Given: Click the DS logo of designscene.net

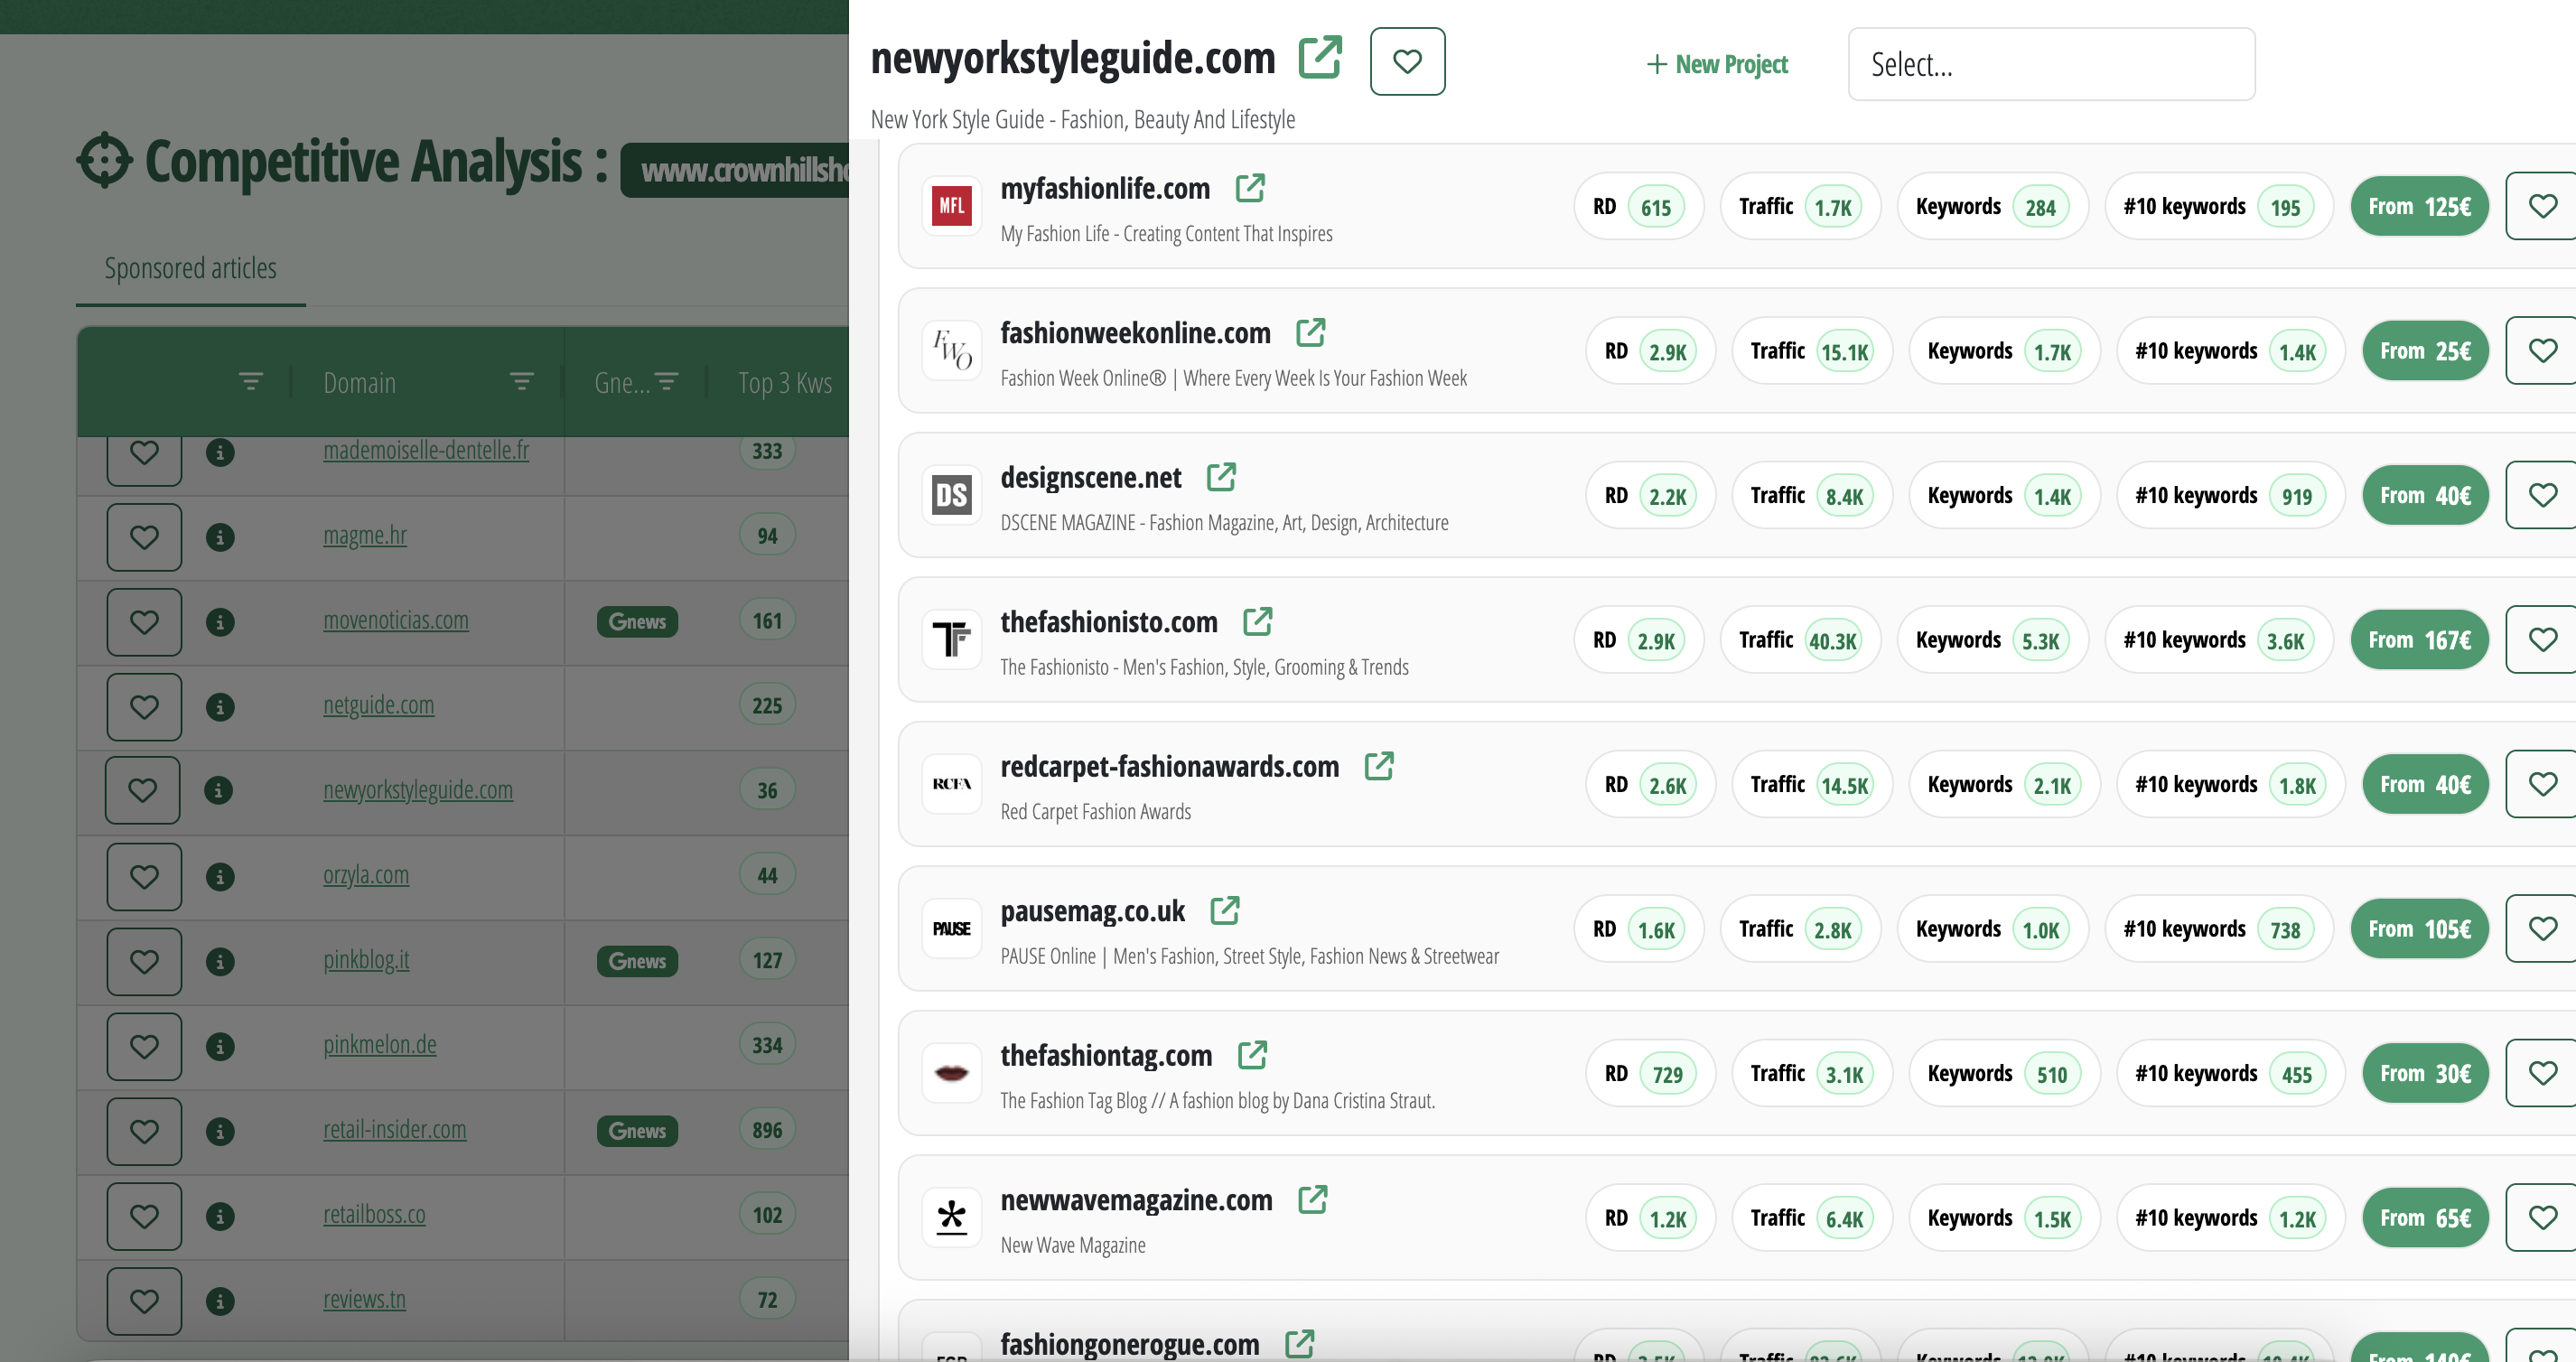Looking at the screenshot, I should click(951, 495).
